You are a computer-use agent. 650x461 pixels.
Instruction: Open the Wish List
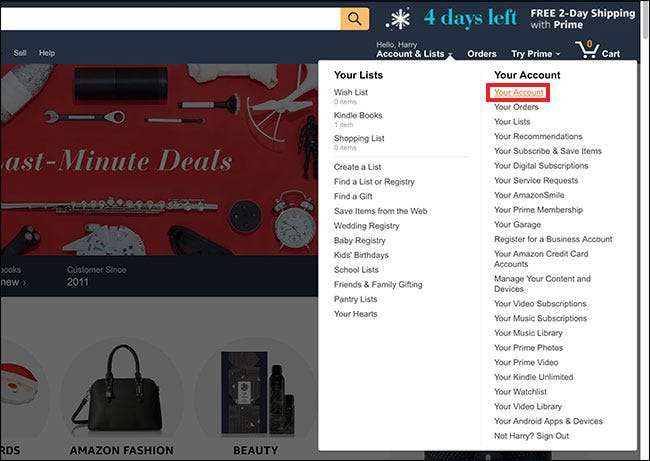(351, 92)
